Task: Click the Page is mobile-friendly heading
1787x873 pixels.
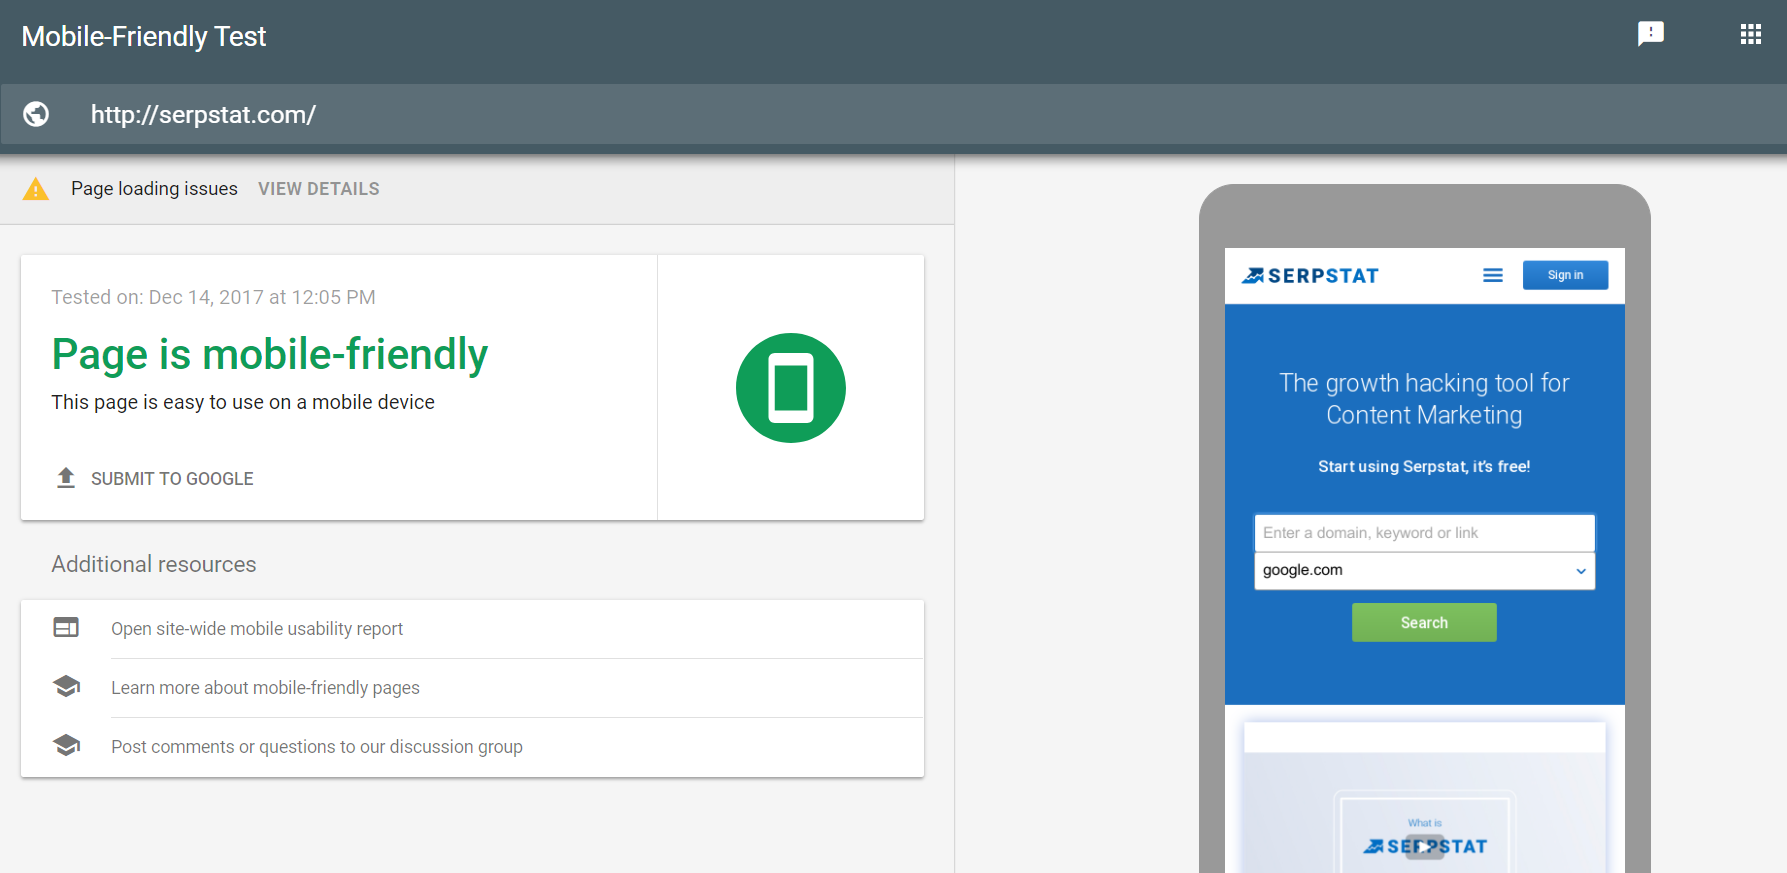Action: (270, 354)
